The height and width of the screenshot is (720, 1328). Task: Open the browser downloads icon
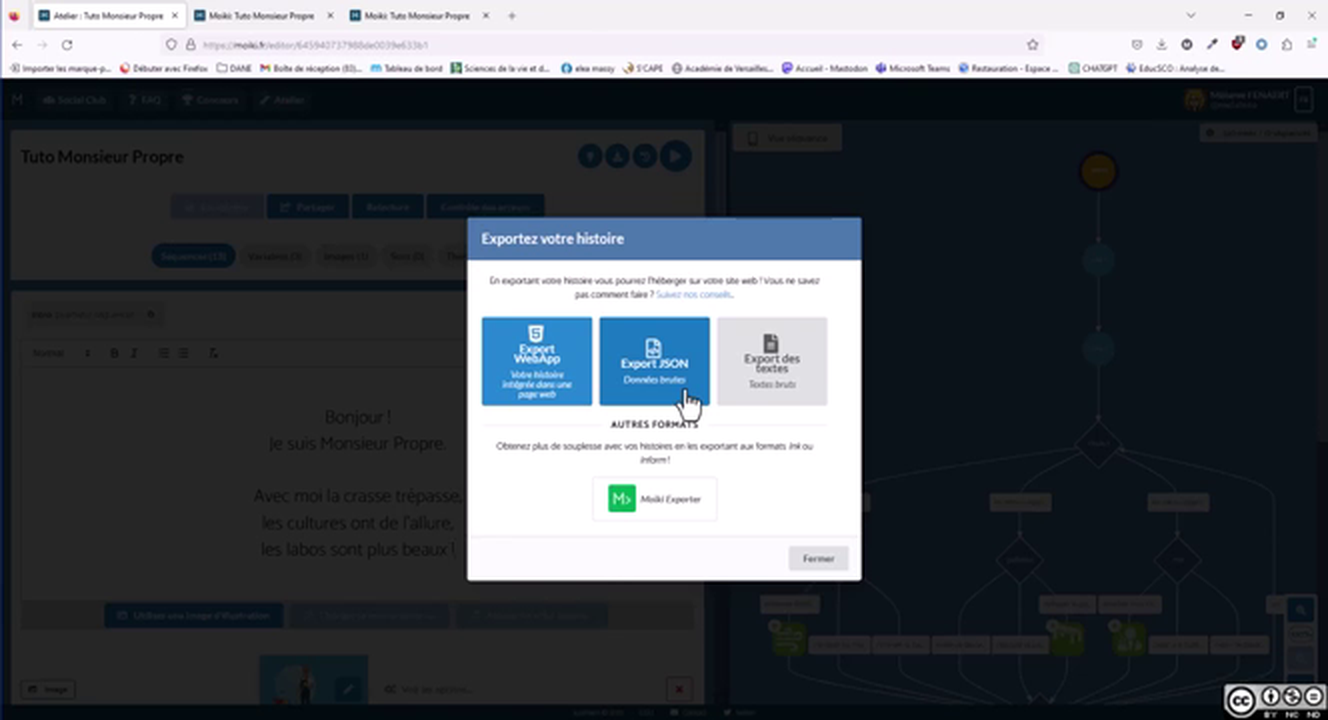pyautogui.click(x=1162, y=45)
